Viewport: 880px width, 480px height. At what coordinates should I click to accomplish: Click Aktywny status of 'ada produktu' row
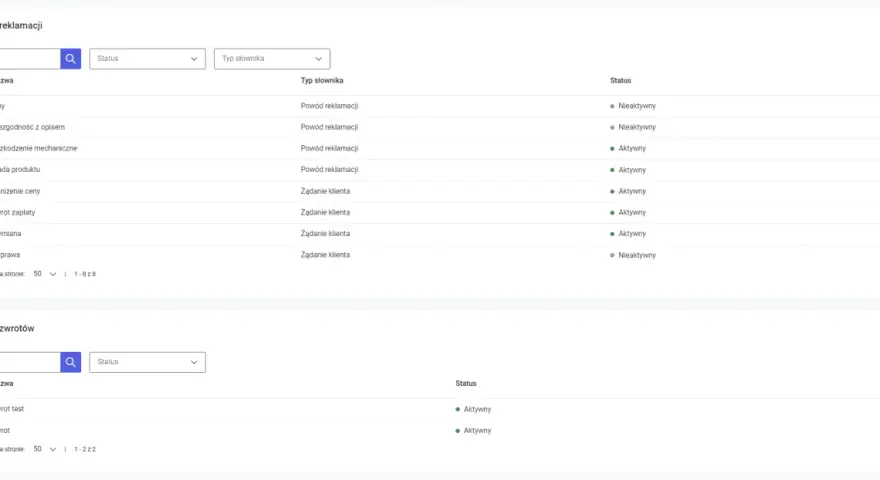point(628,170)
